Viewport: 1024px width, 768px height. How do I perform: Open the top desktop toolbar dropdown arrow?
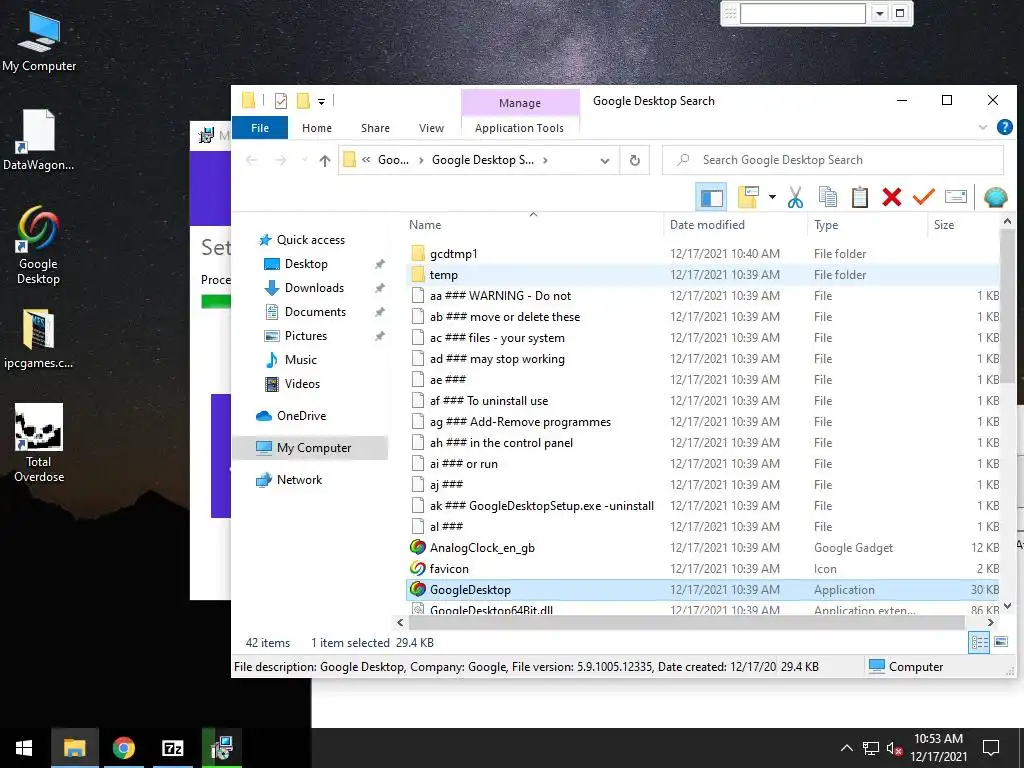click(x=880, y=13)
